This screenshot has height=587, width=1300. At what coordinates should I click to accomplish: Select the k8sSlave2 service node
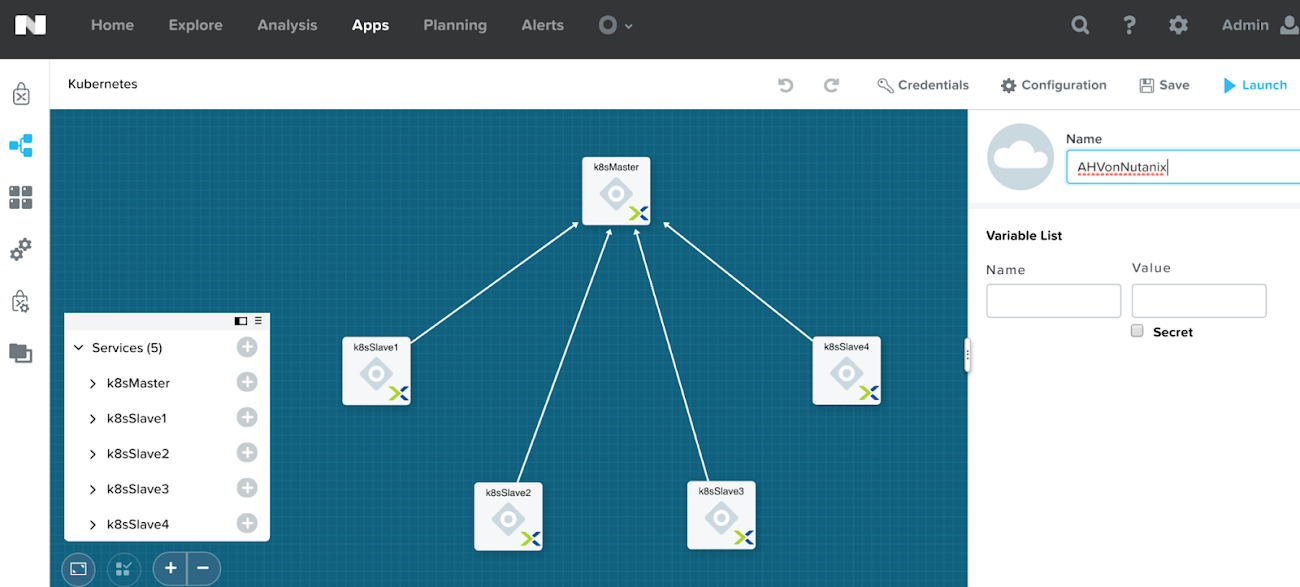coord(508,516)
